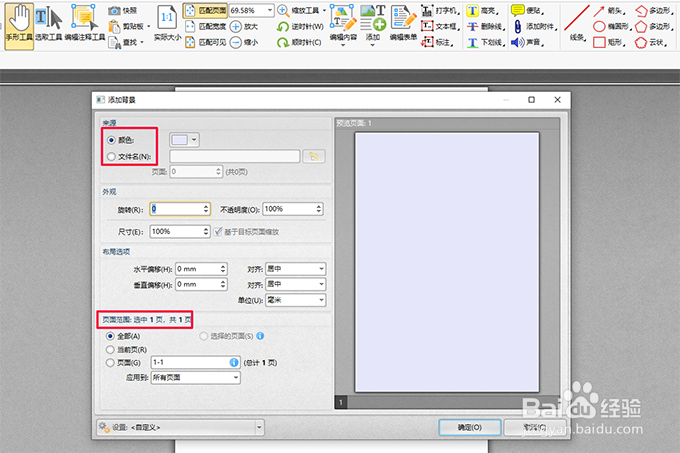This screenshot has height=453, width=680.
Task: Click 添加附件 attach file paperclip
Action: pos(534,26)
